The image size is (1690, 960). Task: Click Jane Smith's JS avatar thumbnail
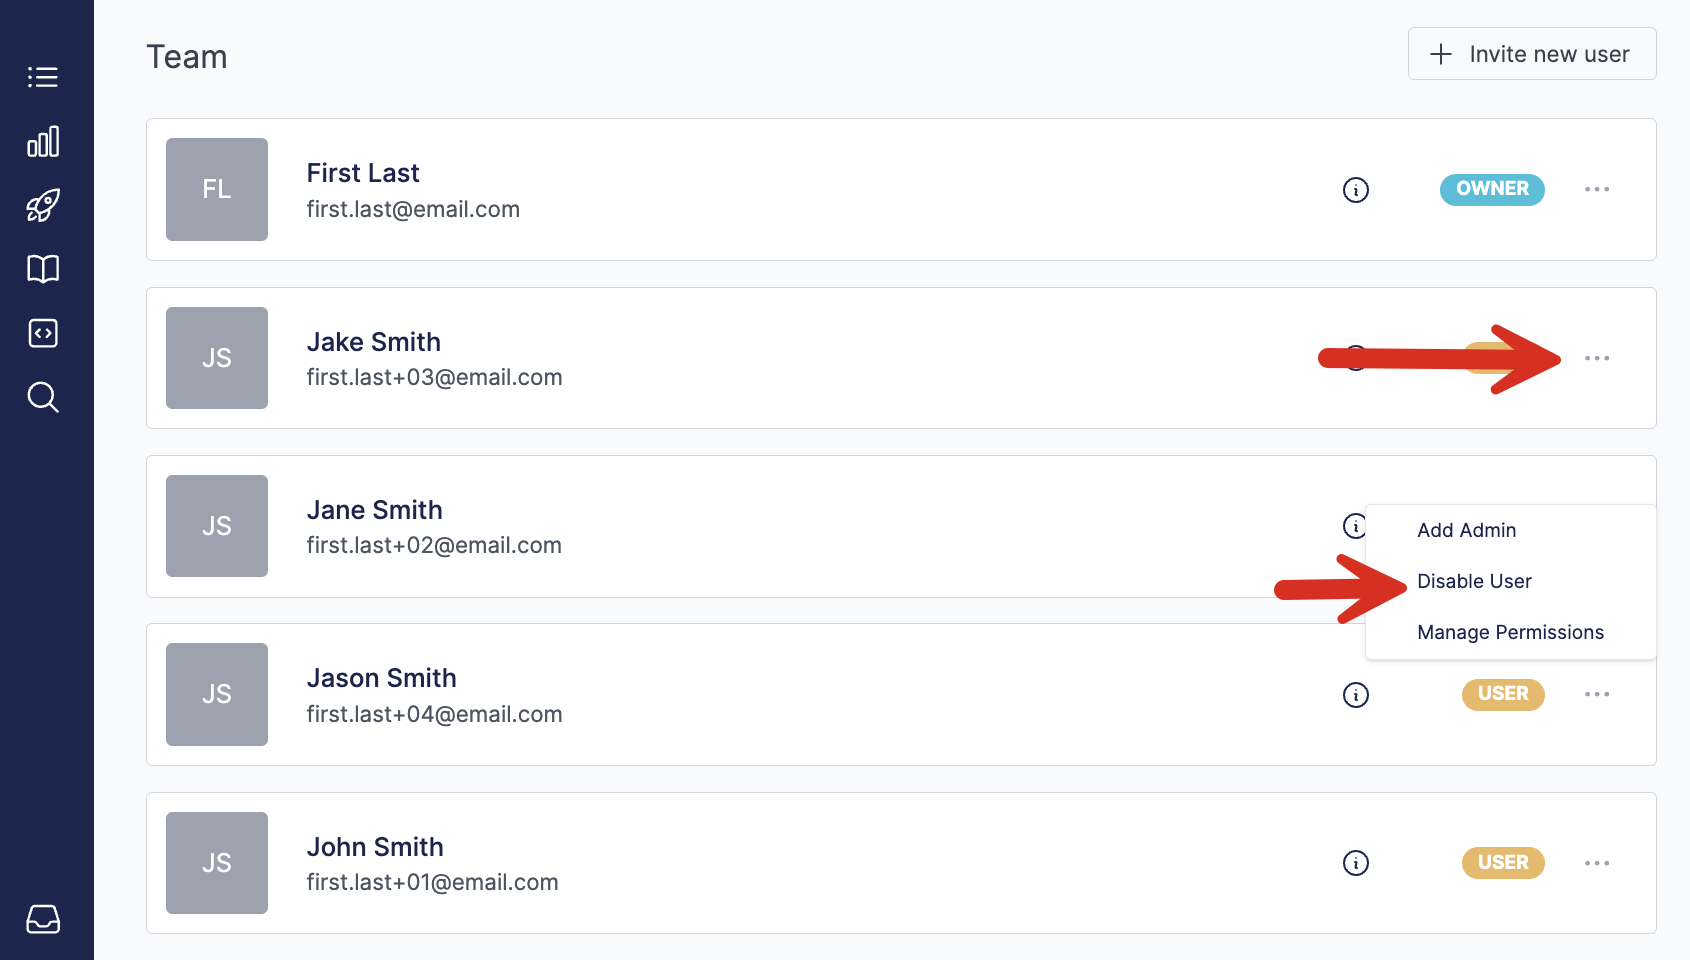tap(217, 526)
